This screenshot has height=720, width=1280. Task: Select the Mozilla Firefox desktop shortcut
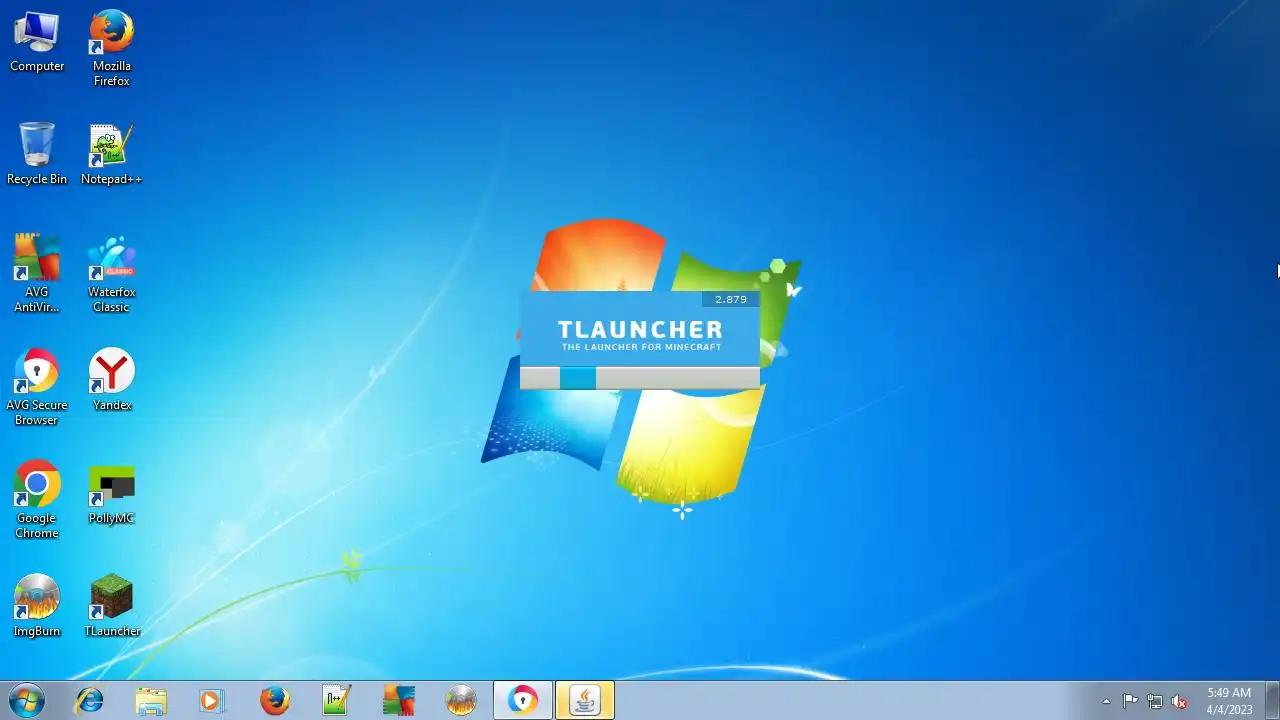point(112,49)
